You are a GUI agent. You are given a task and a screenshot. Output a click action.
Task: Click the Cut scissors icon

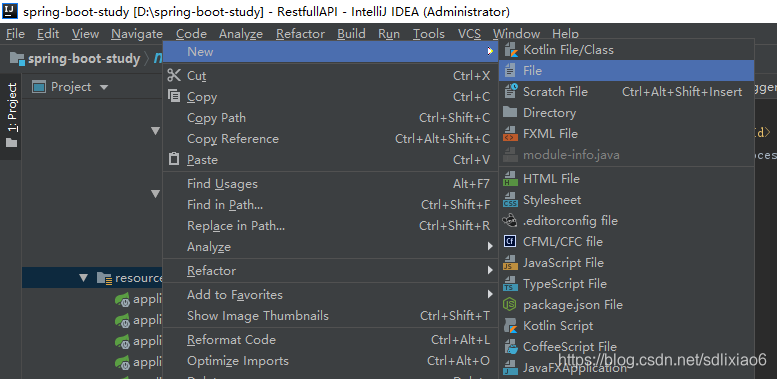tap(174, 75)
